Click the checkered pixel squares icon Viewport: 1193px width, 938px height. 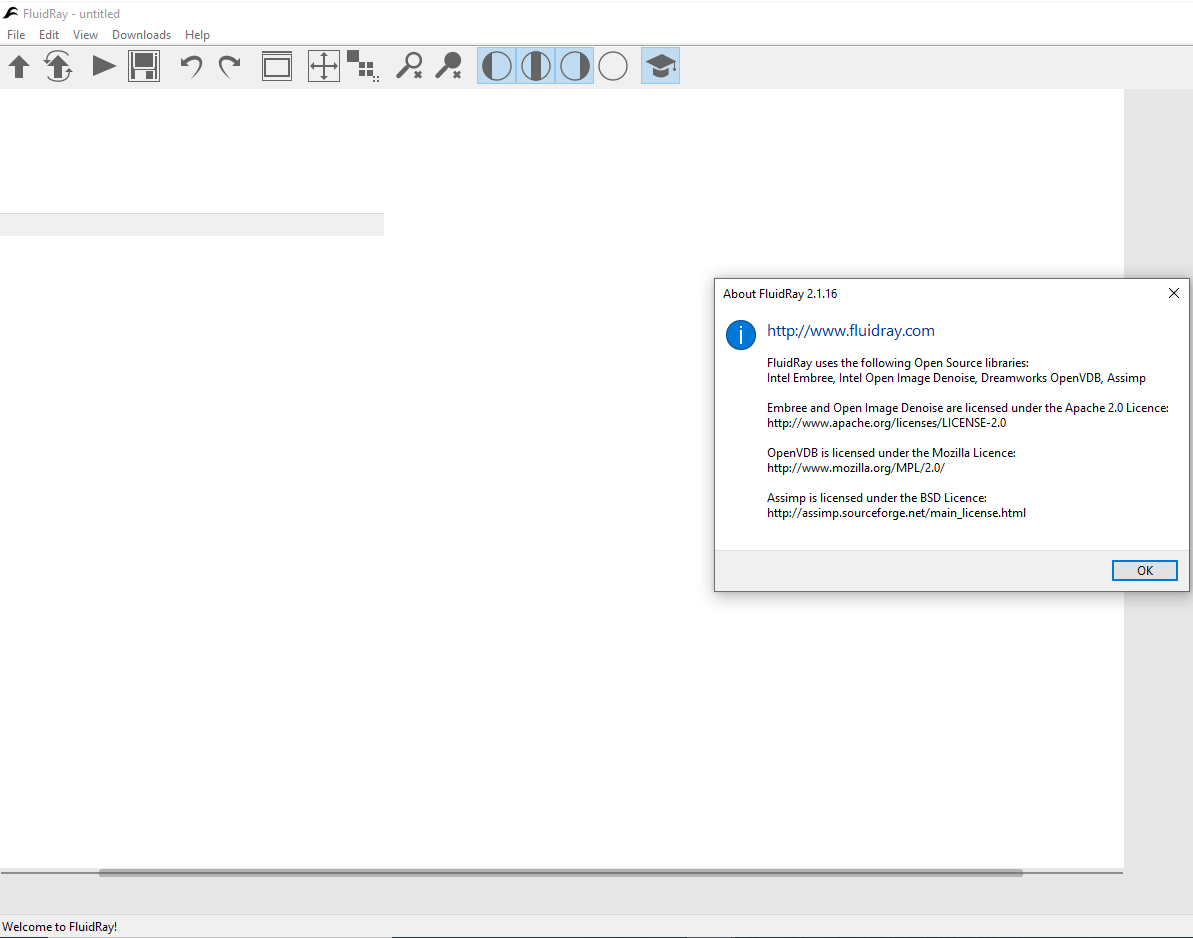coord(362,66)
